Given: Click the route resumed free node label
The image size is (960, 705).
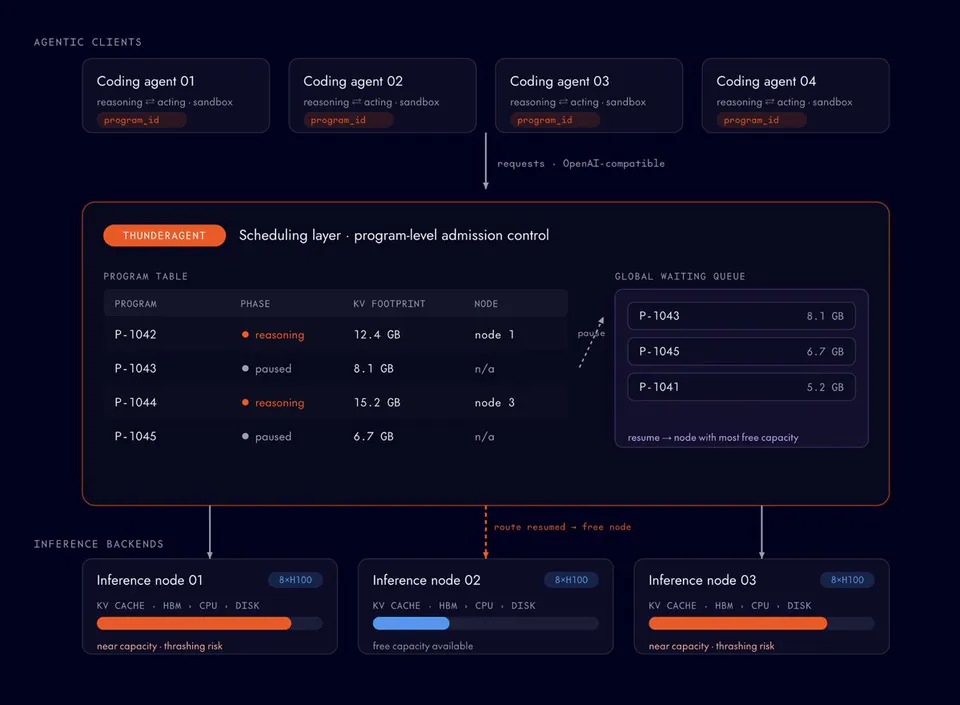Looking at the screenshot, I should coord(562,527).
